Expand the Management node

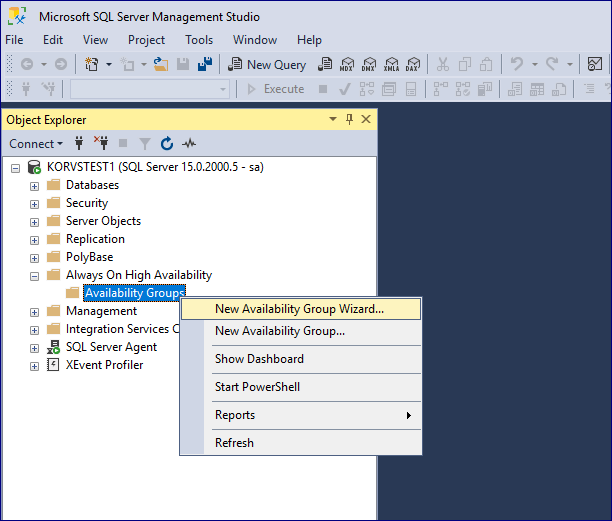tap(34, 312)
